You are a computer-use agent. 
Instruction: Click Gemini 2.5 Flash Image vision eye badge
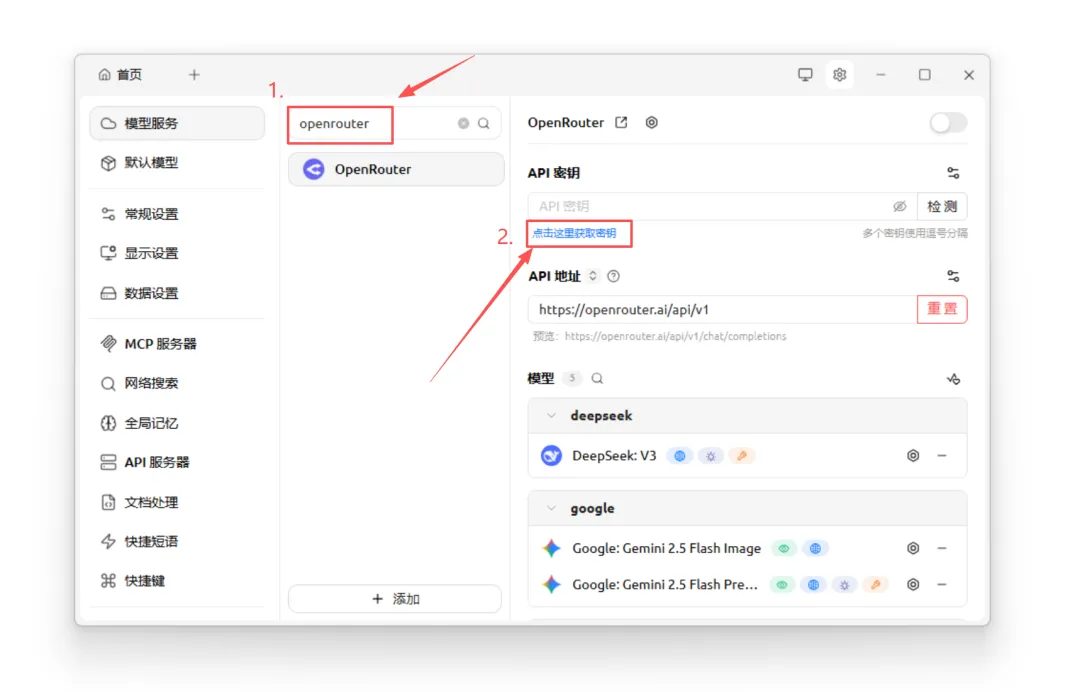point(784,549)
